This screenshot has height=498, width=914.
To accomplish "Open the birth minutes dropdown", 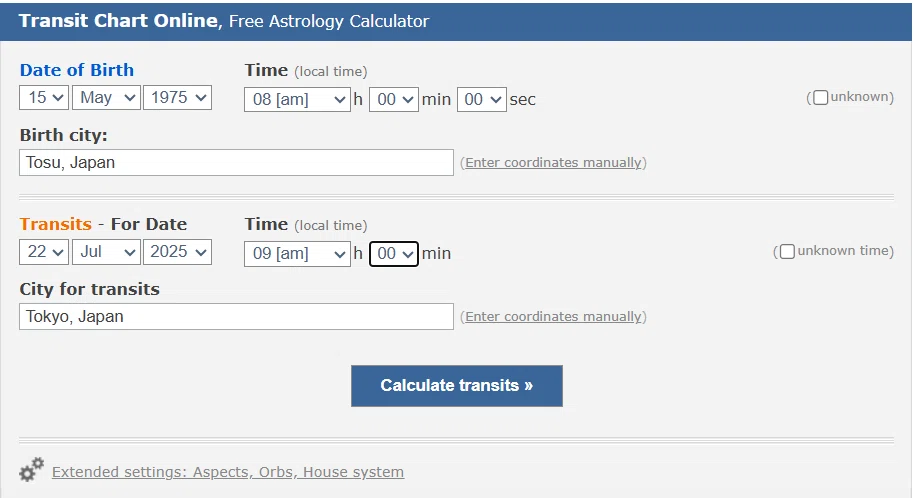I will click(x=393, y=99).
